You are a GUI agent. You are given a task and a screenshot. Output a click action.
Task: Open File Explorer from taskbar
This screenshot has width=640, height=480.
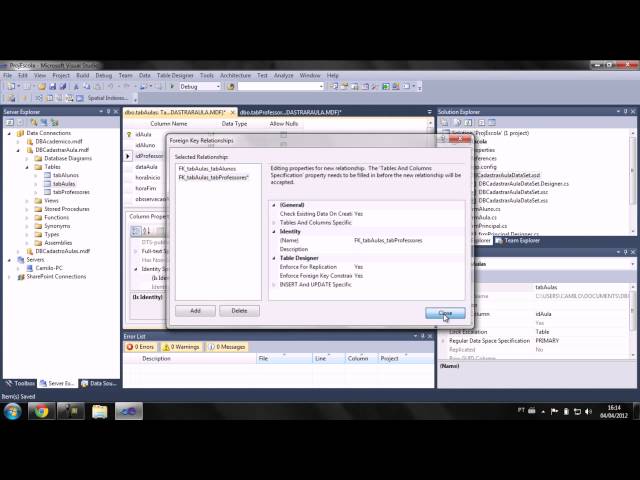(x=100, y=411)
